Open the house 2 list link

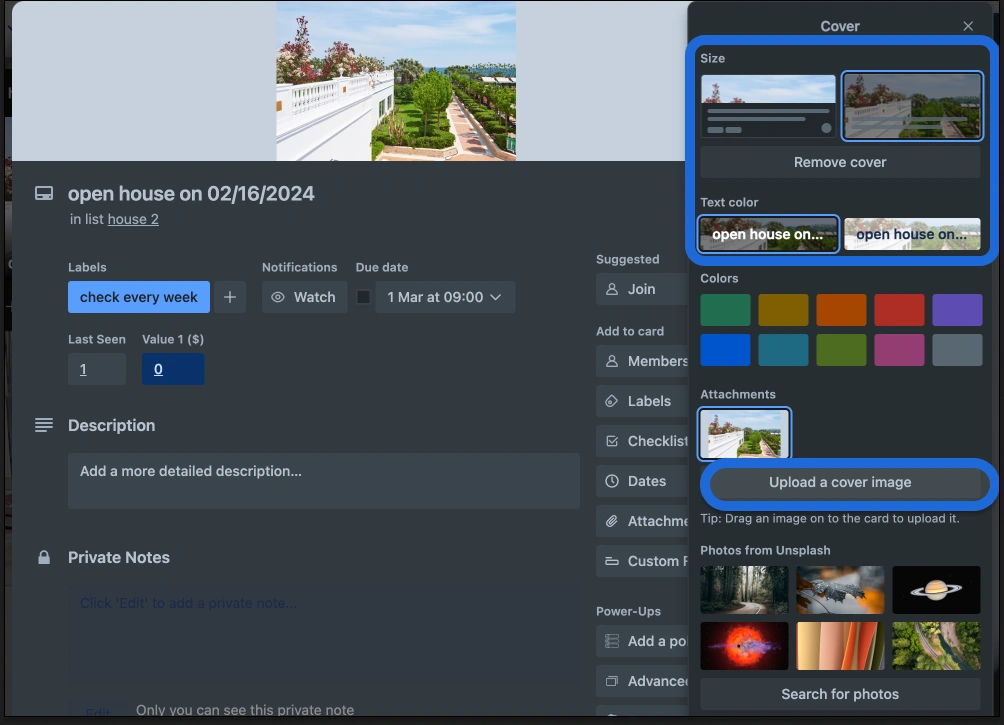tap(133, 219)
